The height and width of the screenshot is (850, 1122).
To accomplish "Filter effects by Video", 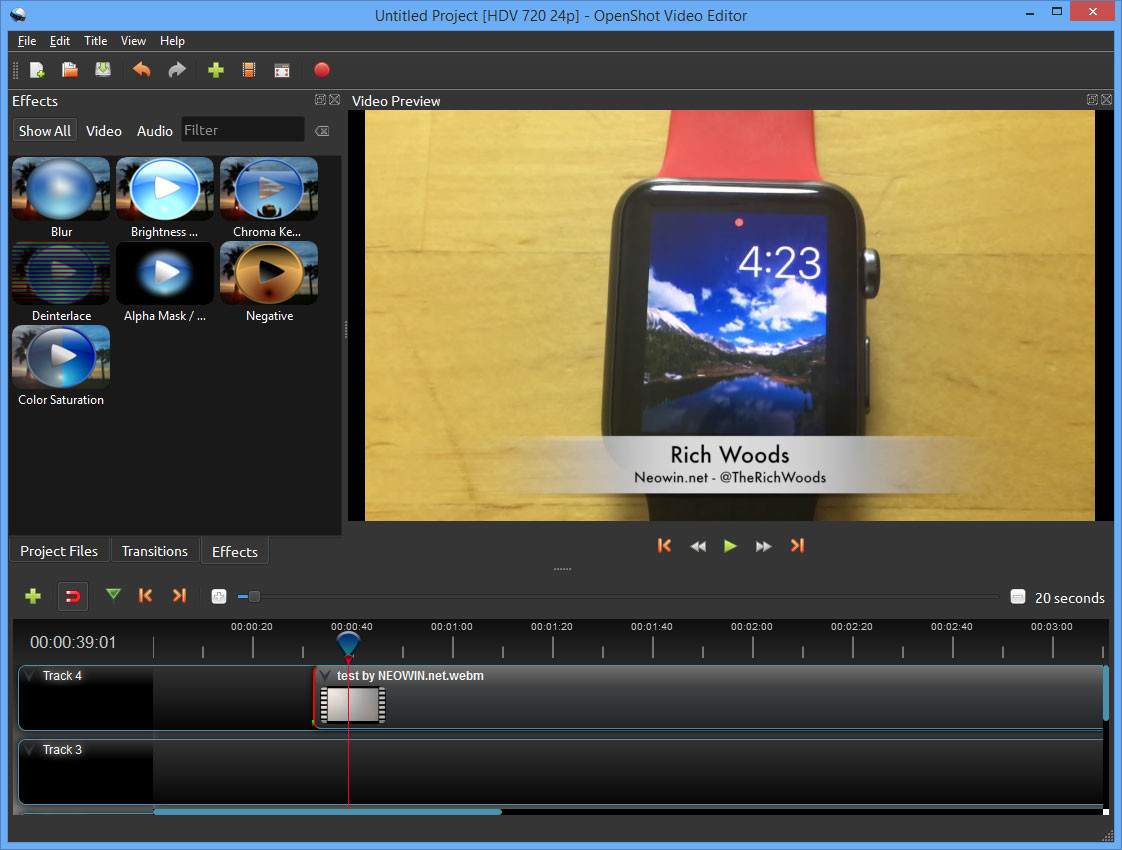I will (x=104, y=131).
